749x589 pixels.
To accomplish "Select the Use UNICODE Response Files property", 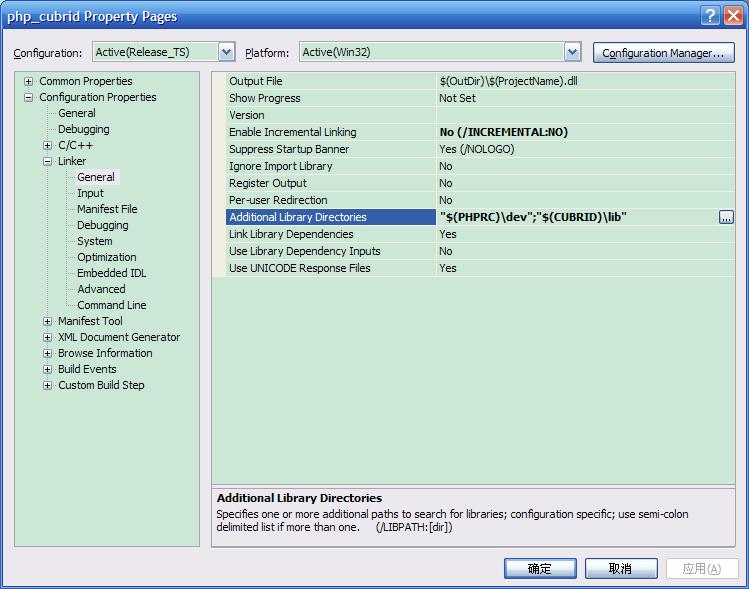I will pyautogui.click(x=299, y=268).
